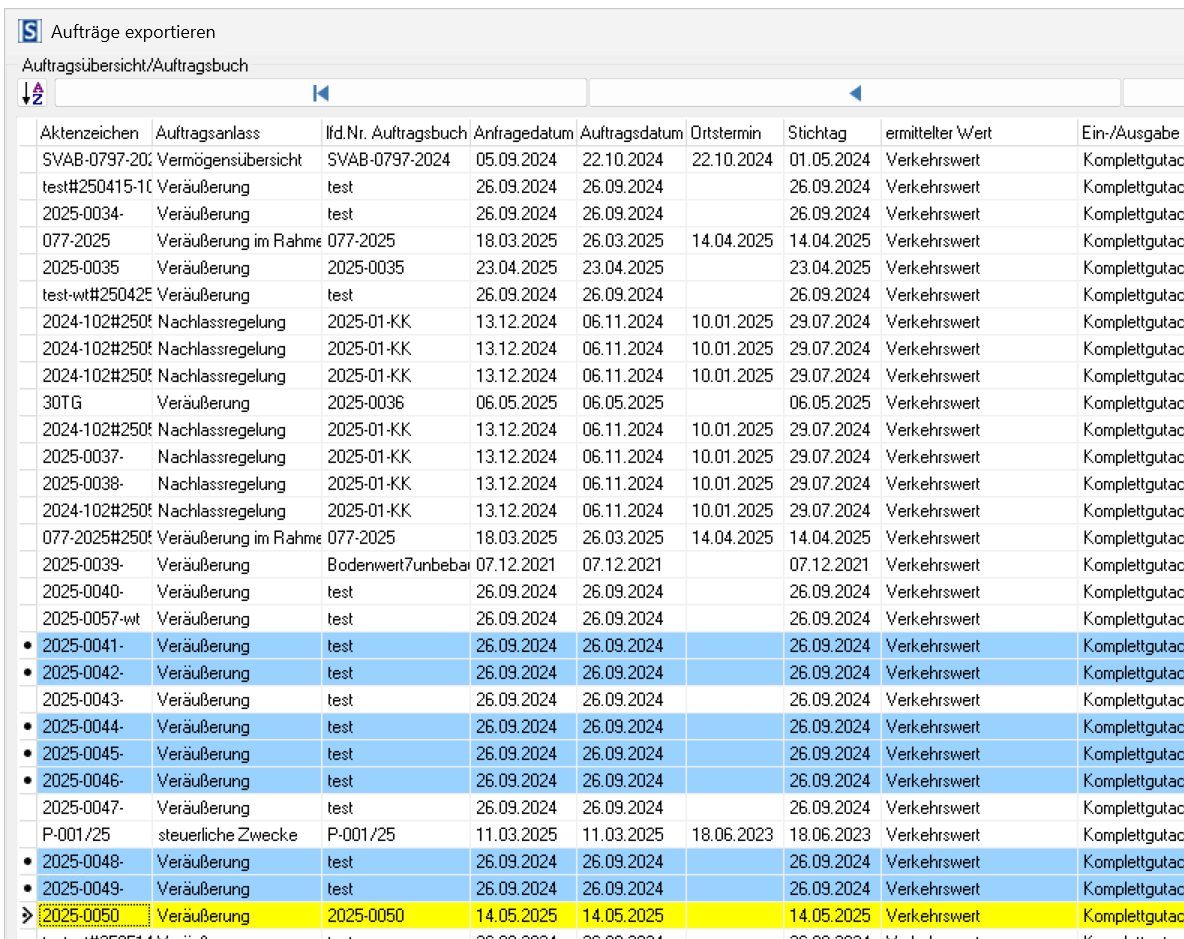Select the lfd.Nr. cell SVAB-0797-2024
The height and width of the screenshot is (939, 1184).
pos(396,160)
